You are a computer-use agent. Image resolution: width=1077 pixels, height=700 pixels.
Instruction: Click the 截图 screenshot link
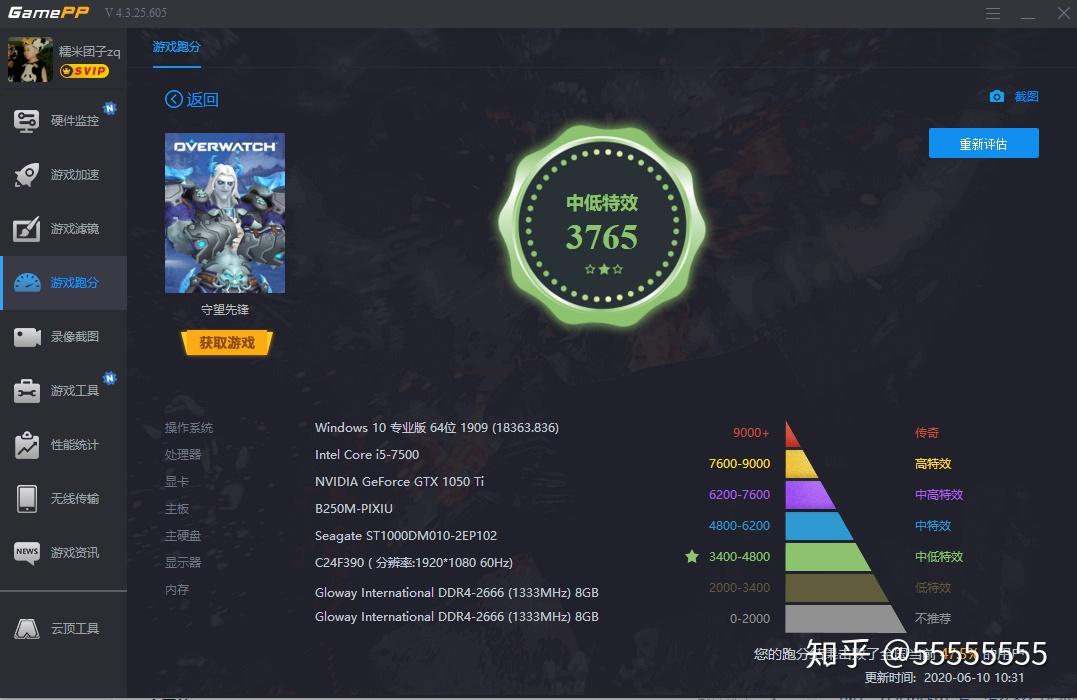[x=1026, y=96]
